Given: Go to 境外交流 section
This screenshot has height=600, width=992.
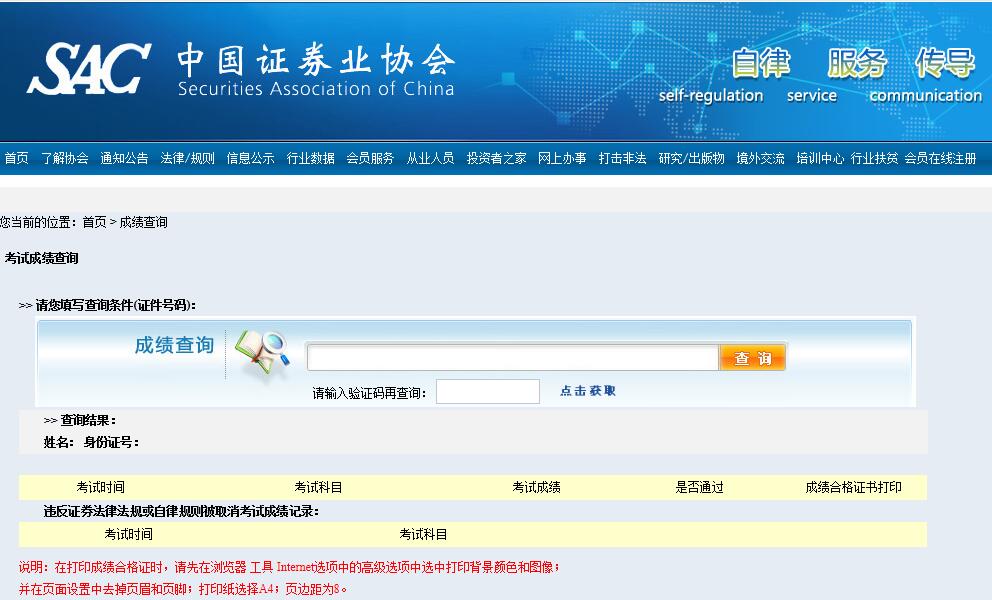Looking at the screenshot, I should click(x=760, y=158).
